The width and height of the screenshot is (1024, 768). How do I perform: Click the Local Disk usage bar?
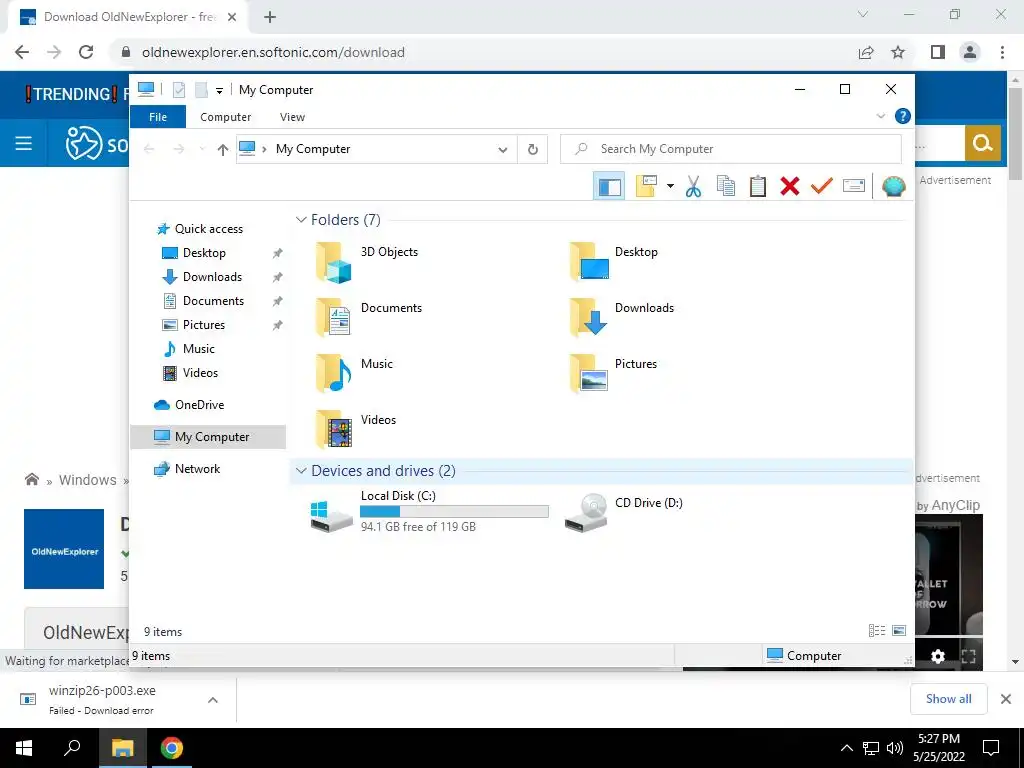pyautogui.click(x=454, y=512)
